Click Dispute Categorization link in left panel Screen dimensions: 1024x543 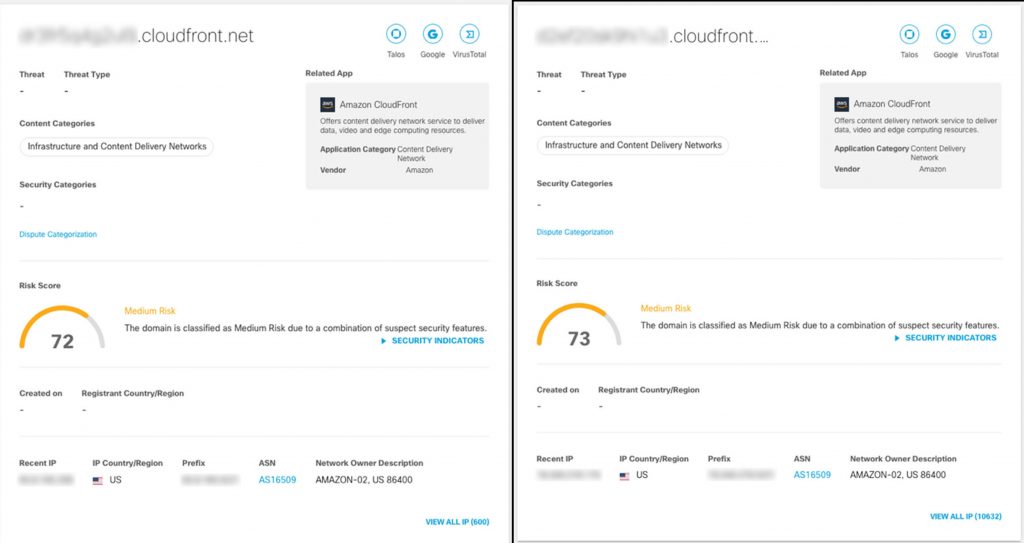58,234
